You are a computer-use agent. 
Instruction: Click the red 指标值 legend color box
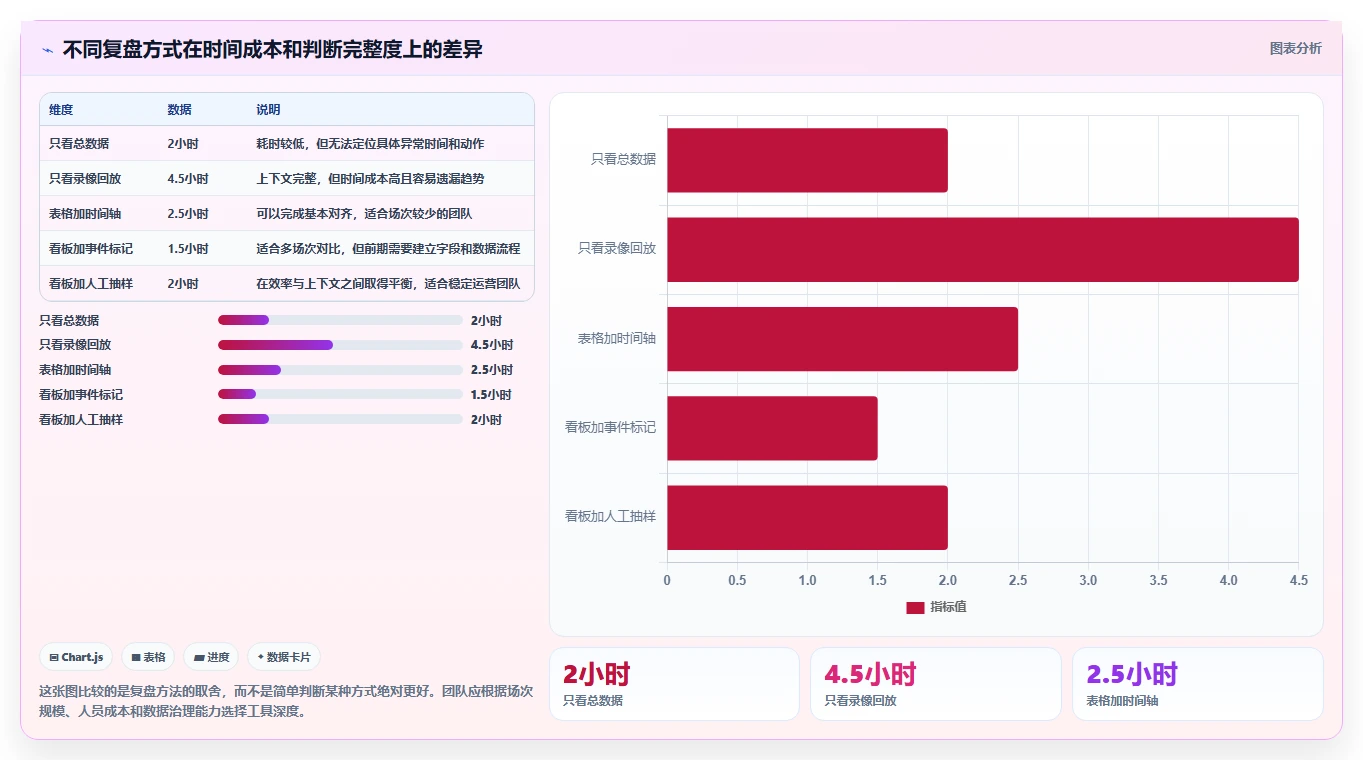click(x=915, y=607)
